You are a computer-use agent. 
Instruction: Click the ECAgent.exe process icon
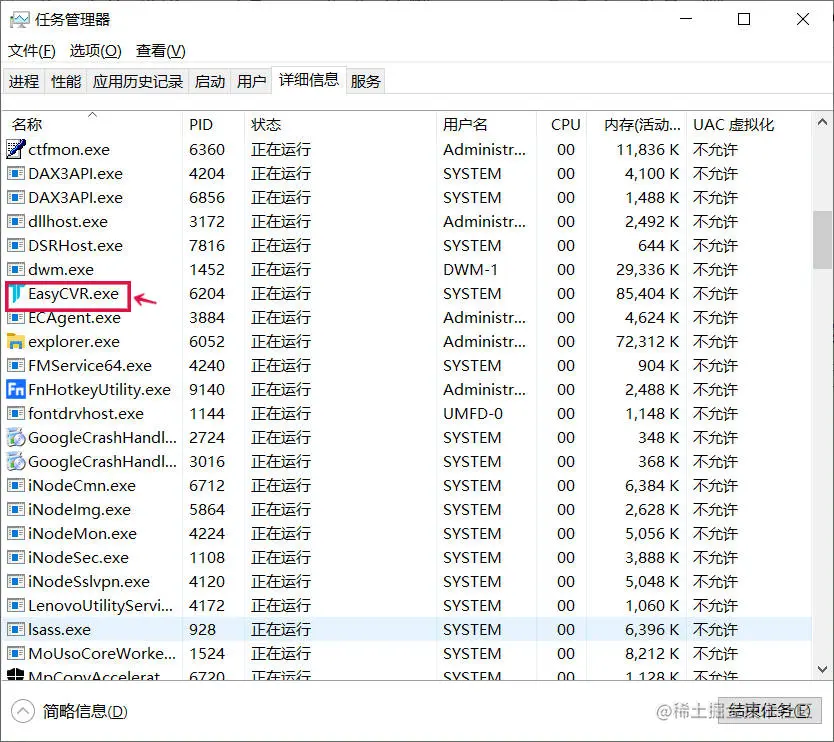(15, 318)
